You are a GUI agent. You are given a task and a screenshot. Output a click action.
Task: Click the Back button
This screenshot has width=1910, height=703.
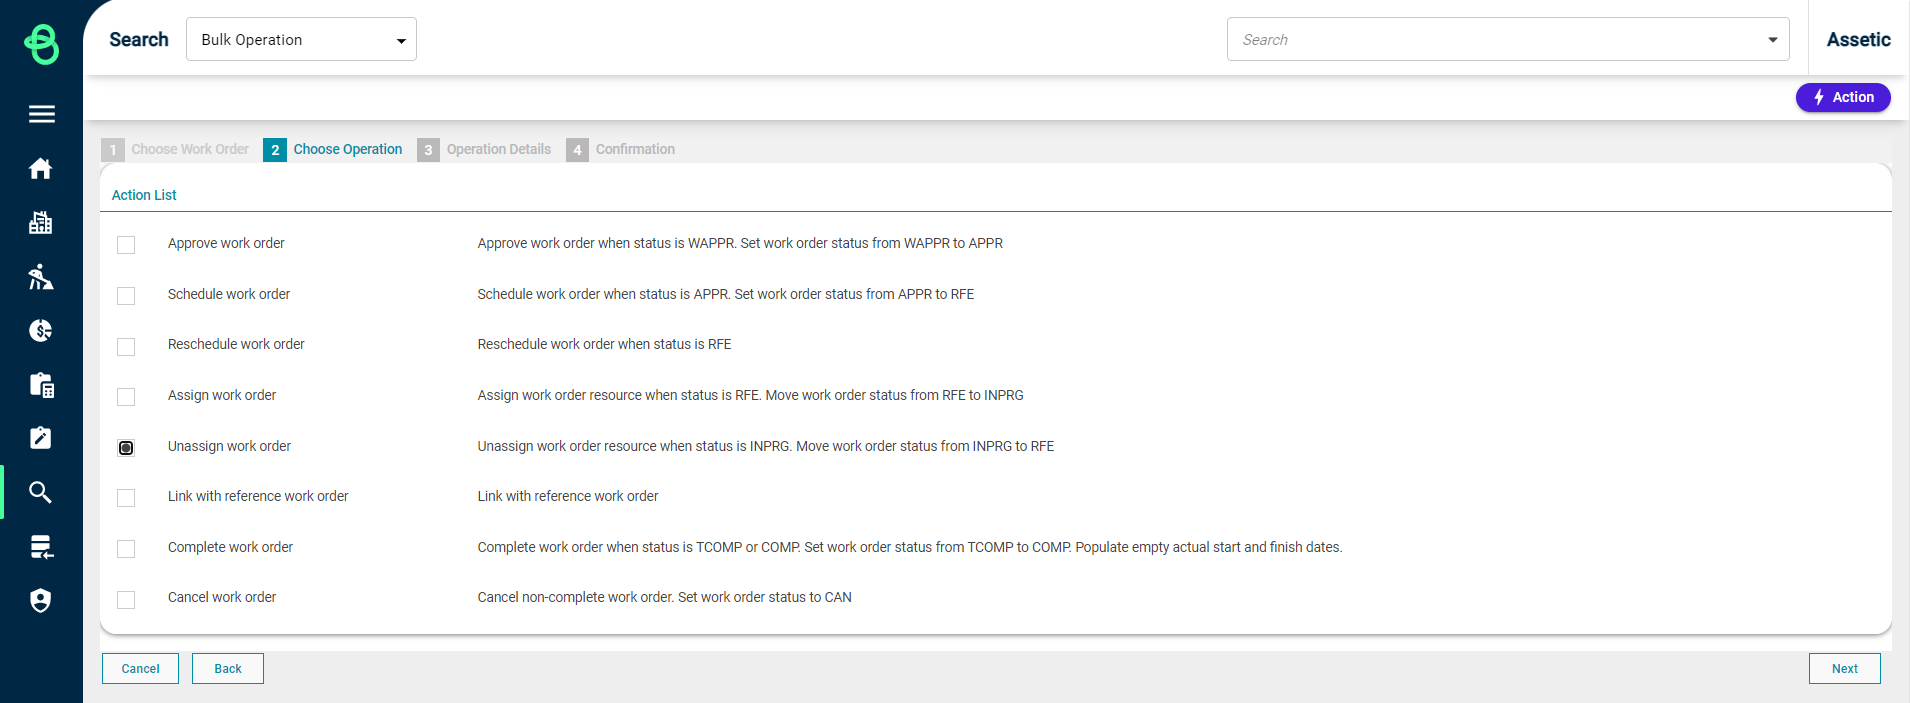228,669
